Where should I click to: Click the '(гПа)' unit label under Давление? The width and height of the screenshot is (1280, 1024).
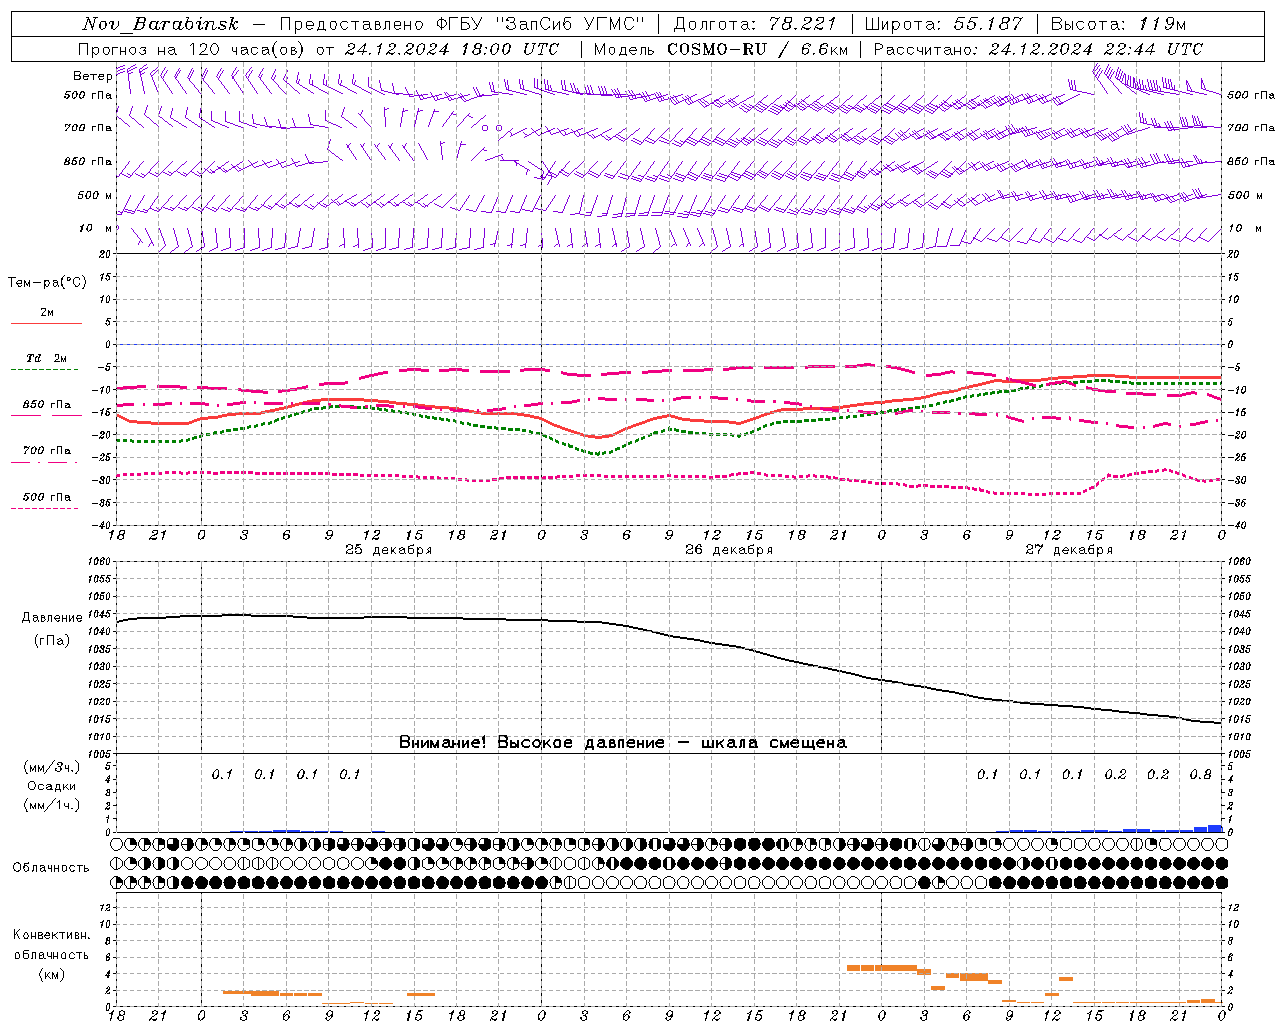[52, 641]
